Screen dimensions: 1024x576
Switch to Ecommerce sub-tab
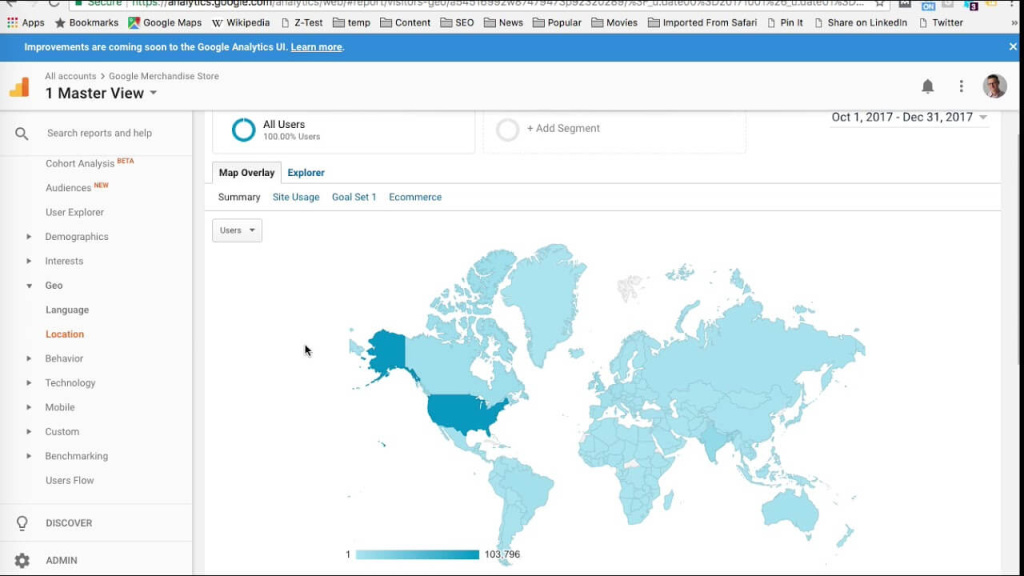coord(415,197)
